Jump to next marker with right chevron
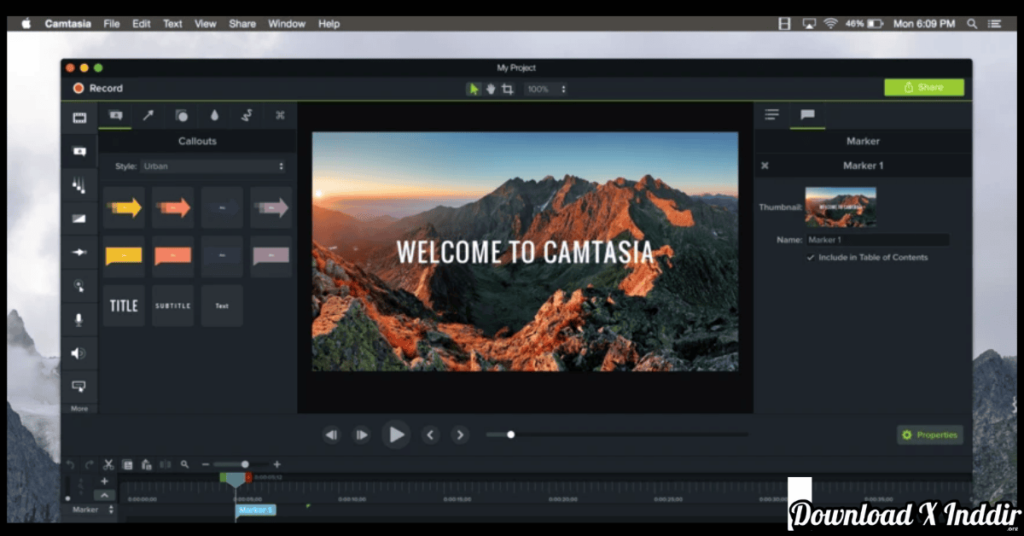The height and width of the screenshot is (536, 1024). (460, 435)
